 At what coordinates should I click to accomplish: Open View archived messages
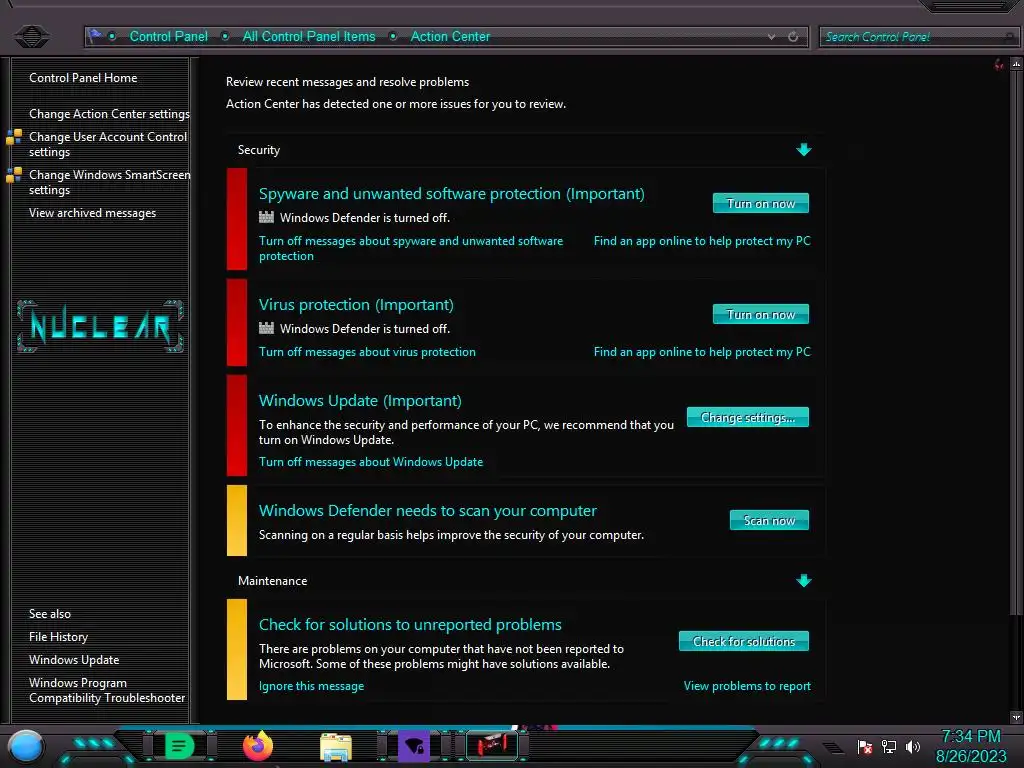[92, 213]
